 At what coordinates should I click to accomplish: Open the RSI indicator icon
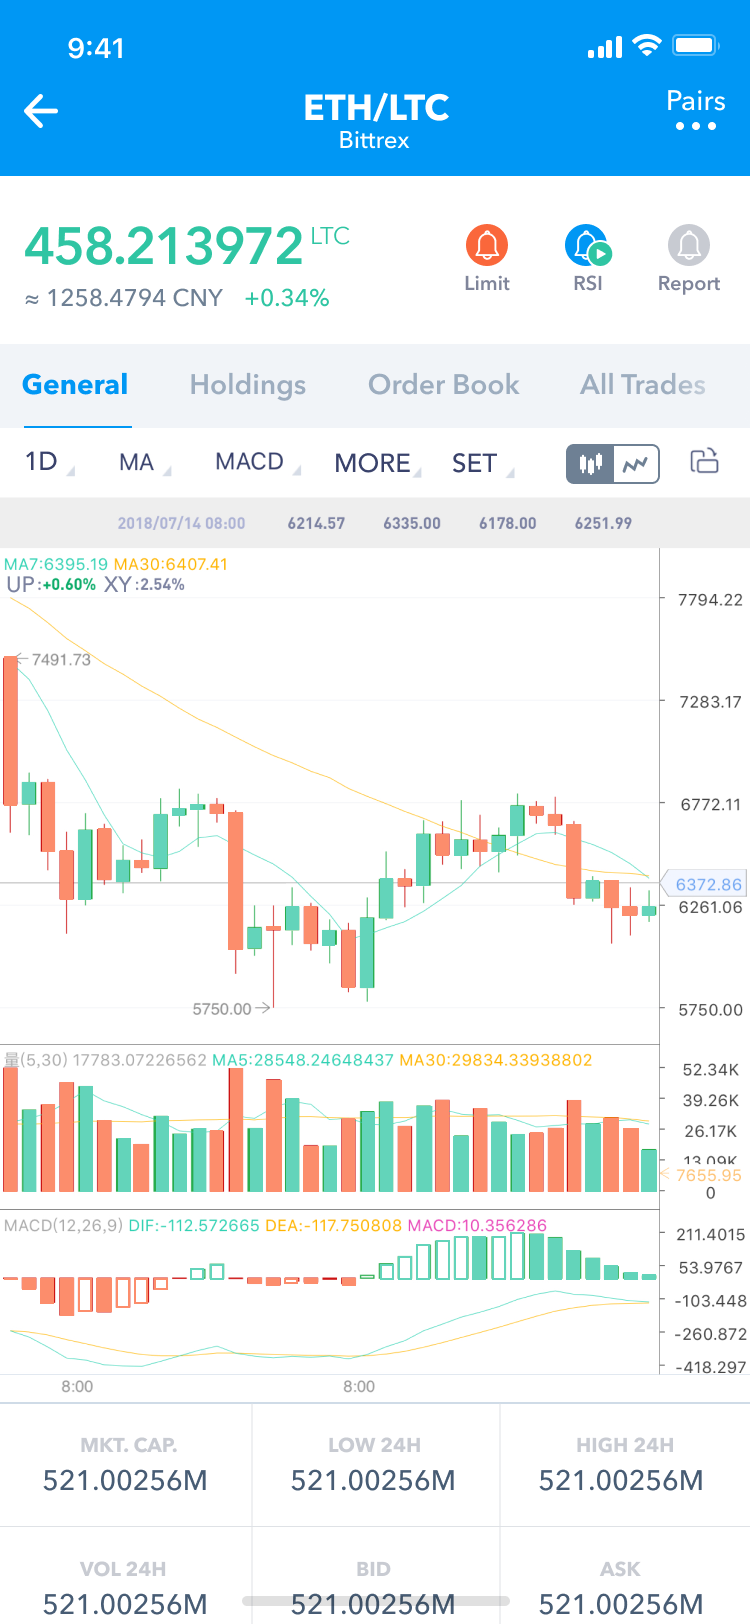(587, 243)
